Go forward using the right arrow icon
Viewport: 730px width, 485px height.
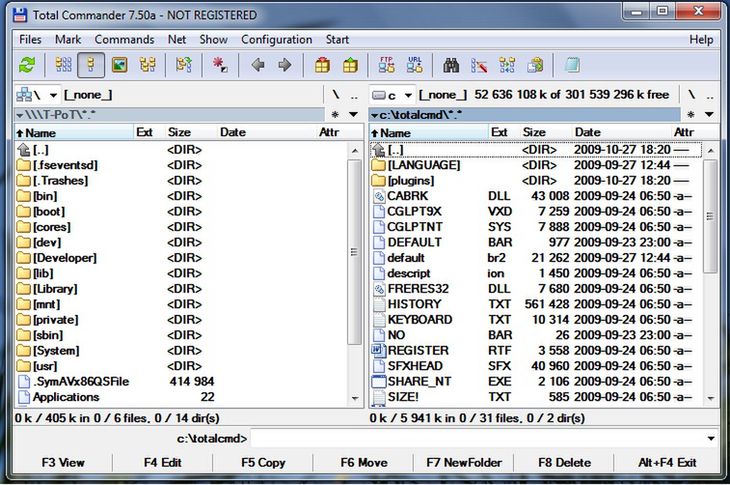[284, 65]
